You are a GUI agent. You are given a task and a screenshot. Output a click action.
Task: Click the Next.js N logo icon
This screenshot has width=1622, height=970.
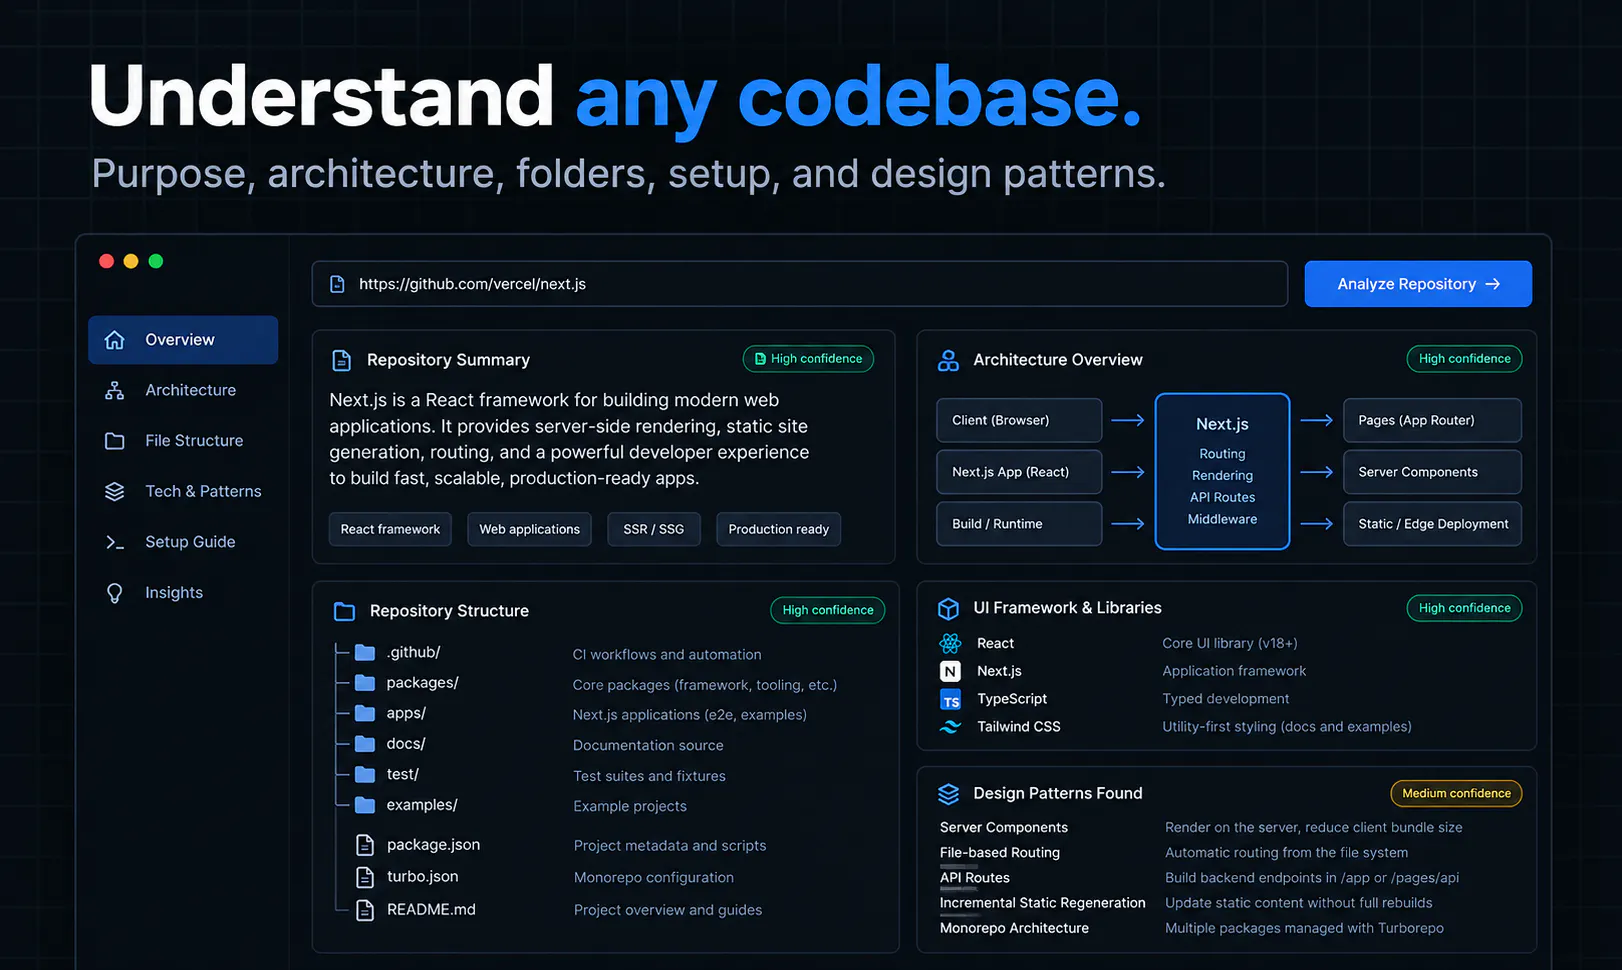click(x=950, y=671)
